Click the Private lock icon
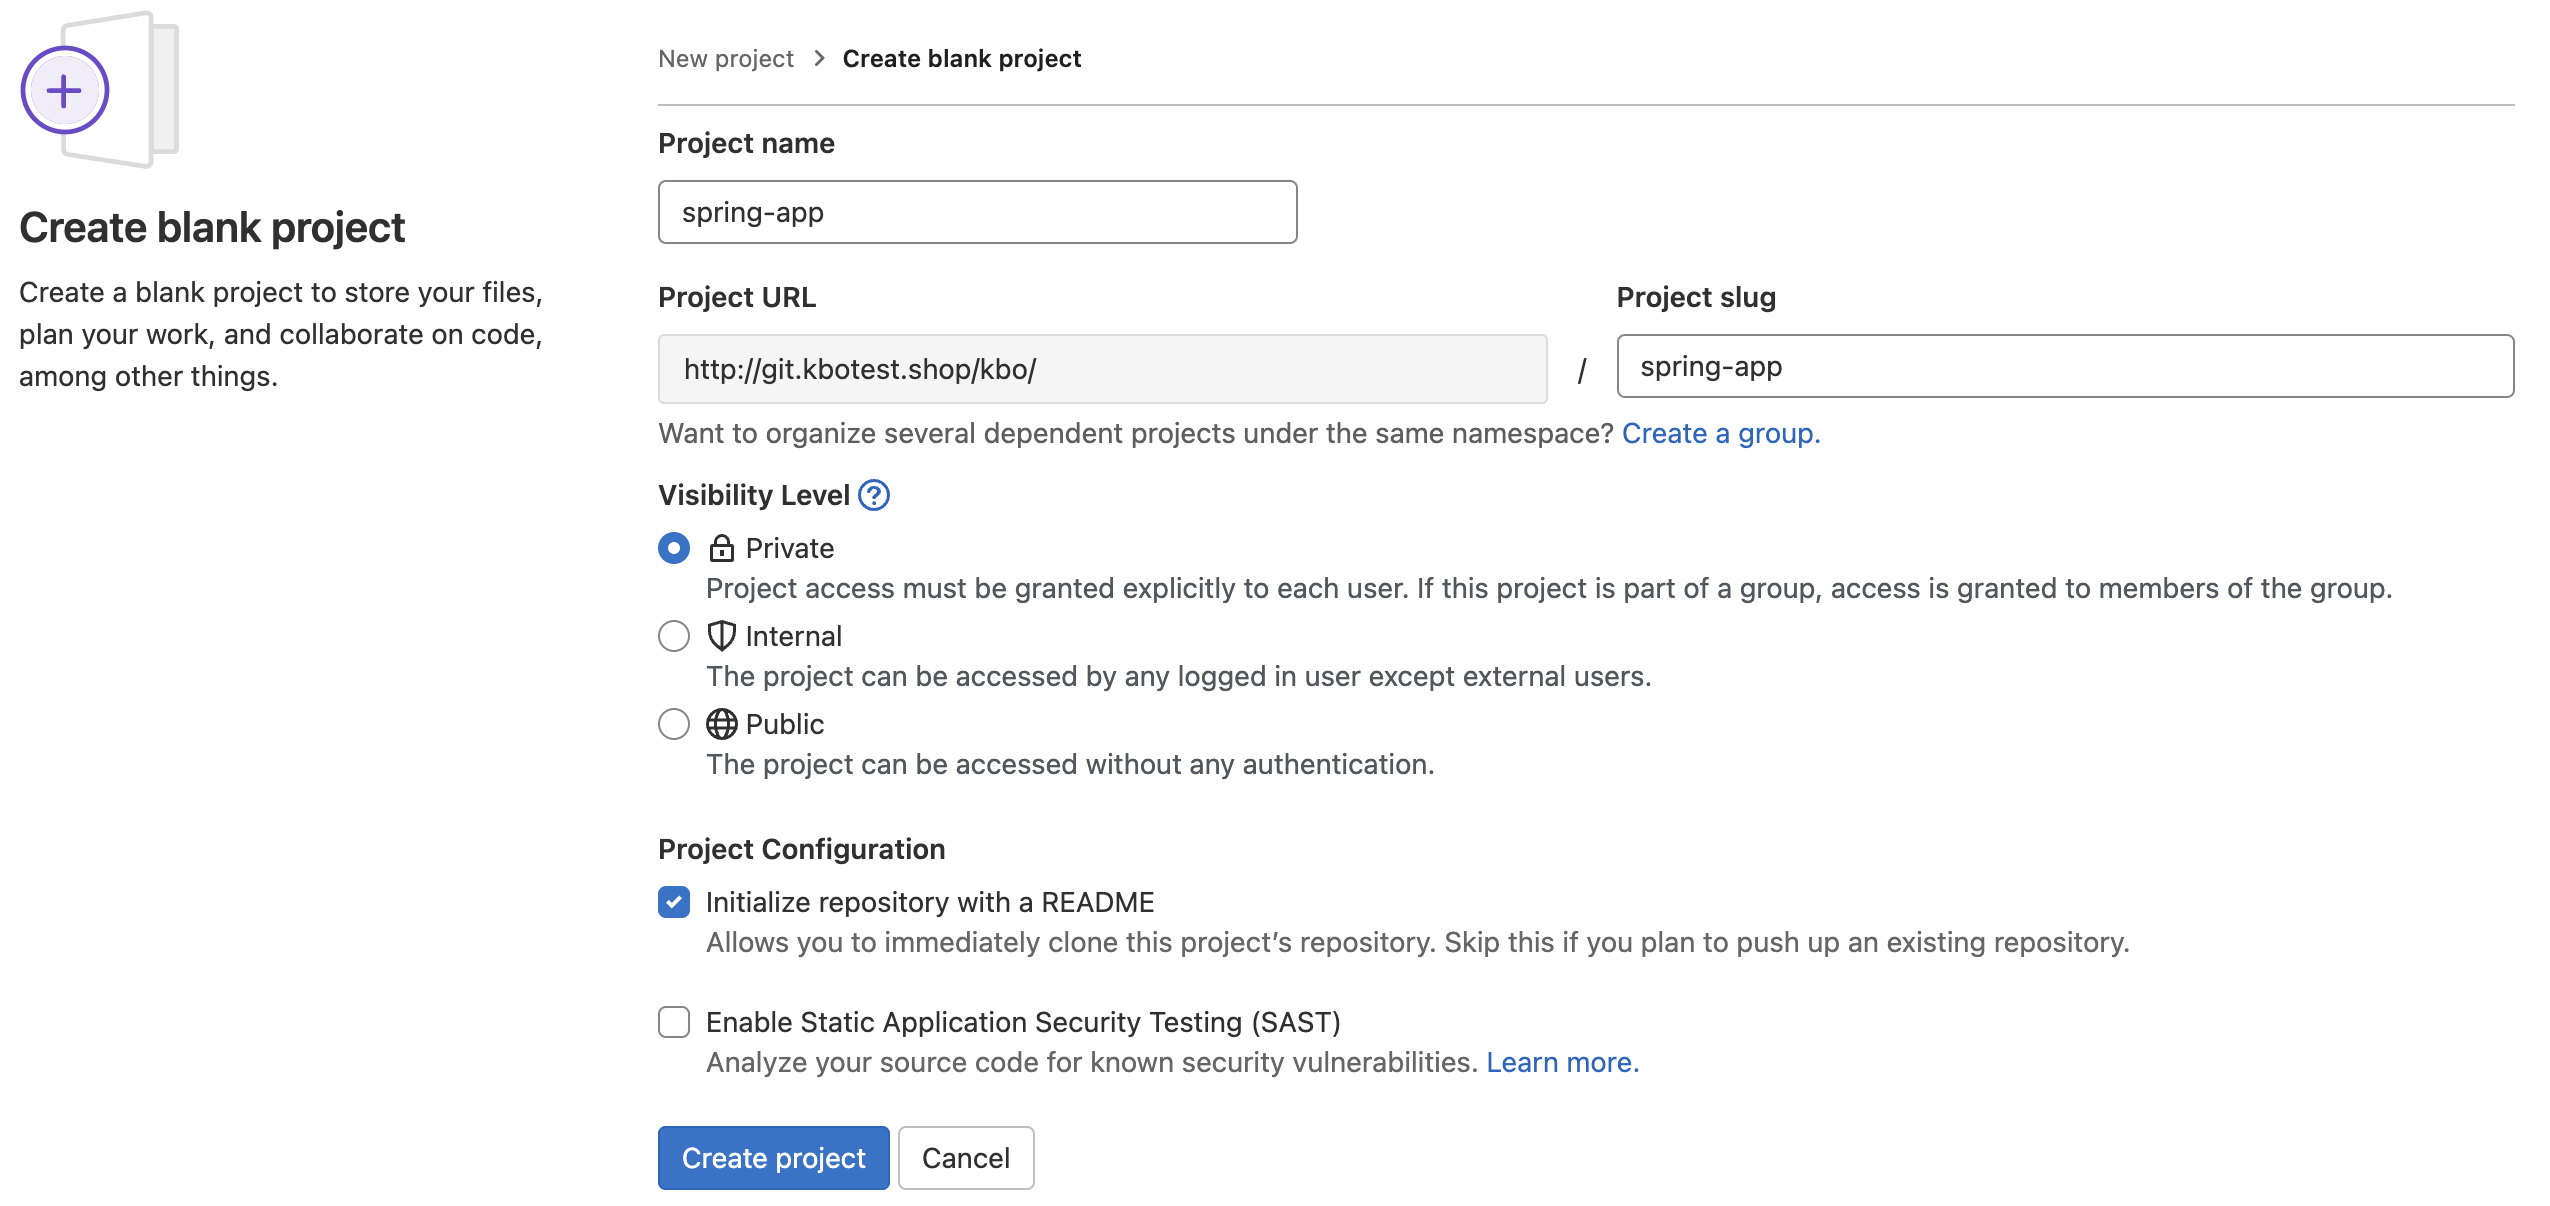The image size is (2550, 1206). click(x=721, y=548)
